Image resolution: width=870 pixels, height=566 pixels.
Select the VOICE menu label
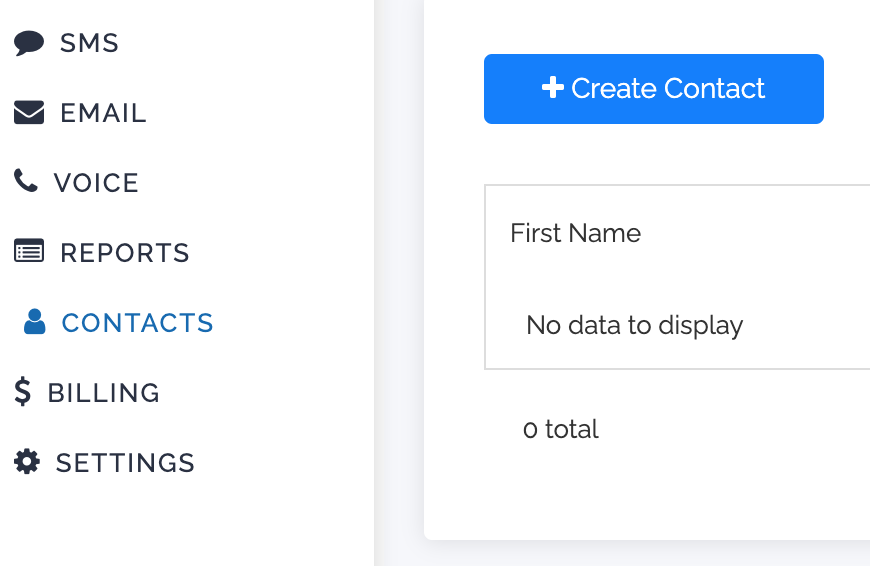(97, 183)
